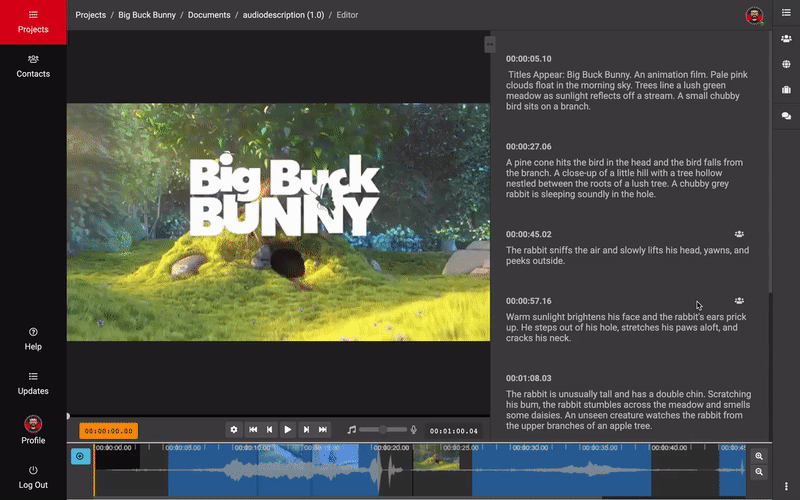
Task: Open the list view icon at top right
Action: click(x=786, y=15)
